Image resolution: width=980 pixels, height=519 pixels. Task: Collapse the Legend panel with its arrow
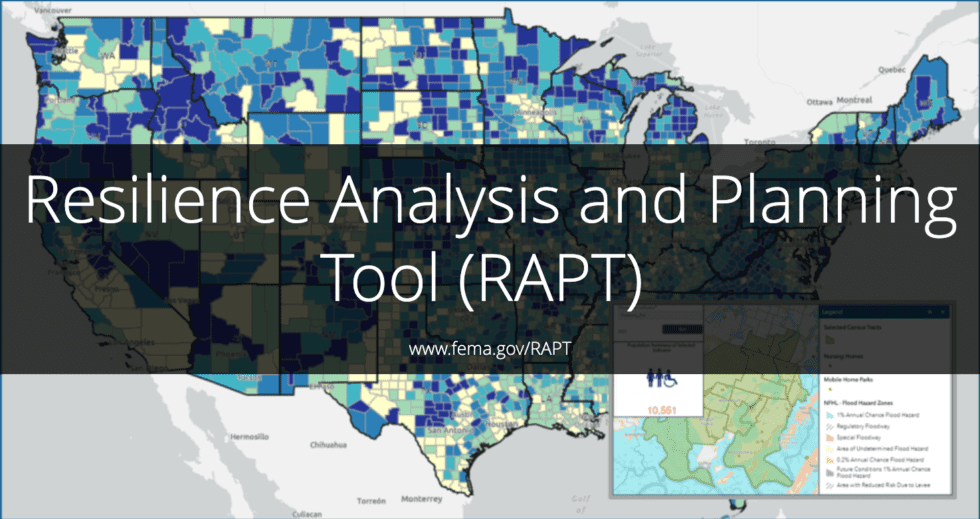pyautogui.click(x=931, y=311)
